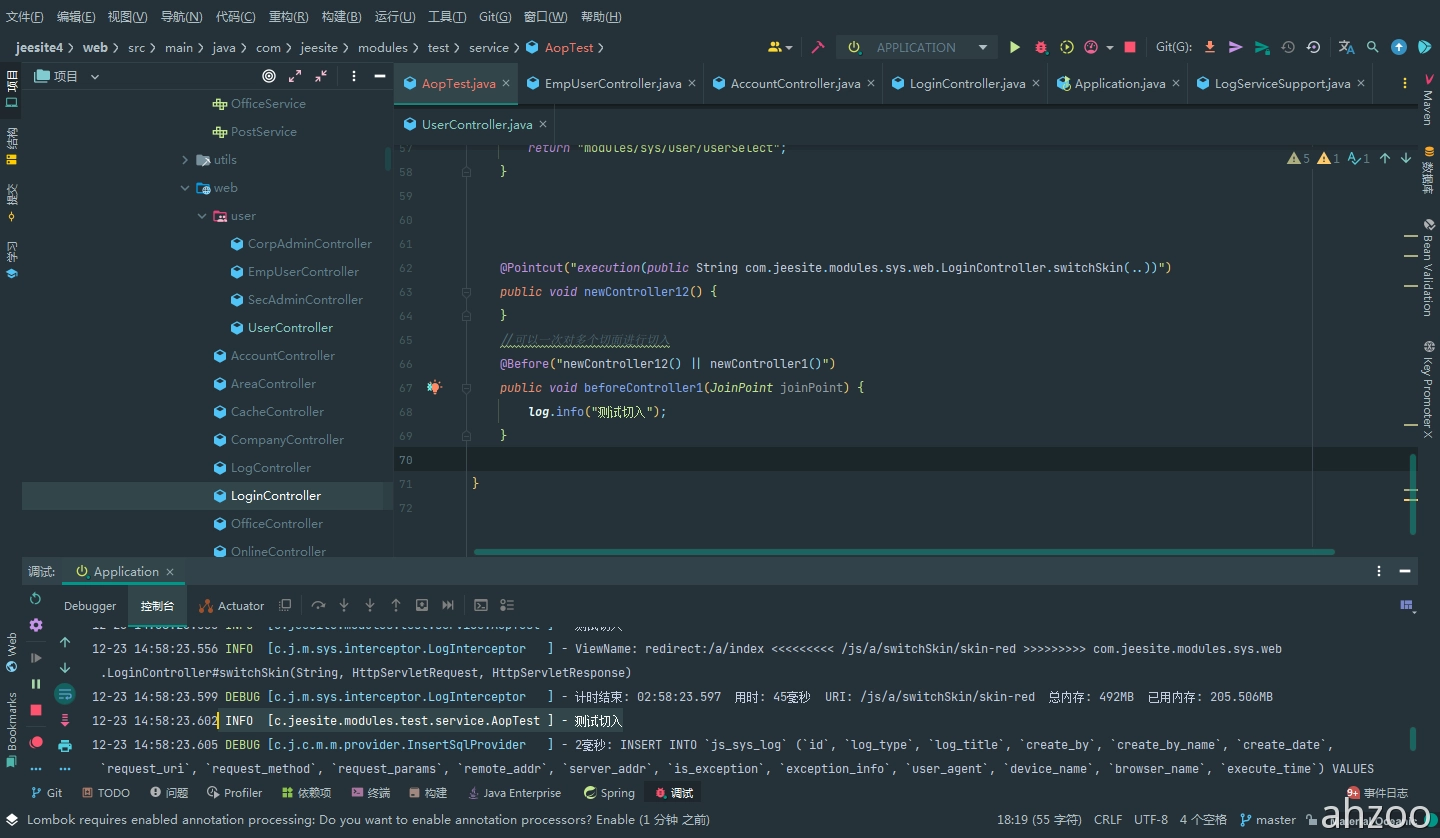Switch to the LoginController.java editor tab

click(x=966, y=84)
